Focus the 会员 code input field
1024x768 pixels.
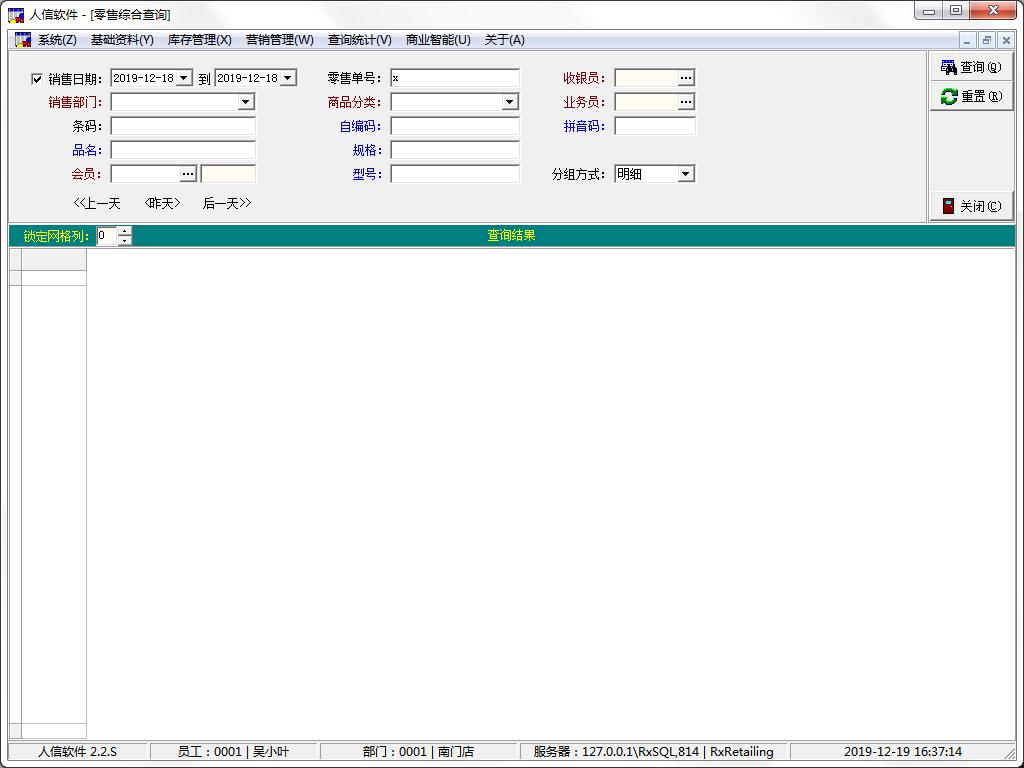146,174
